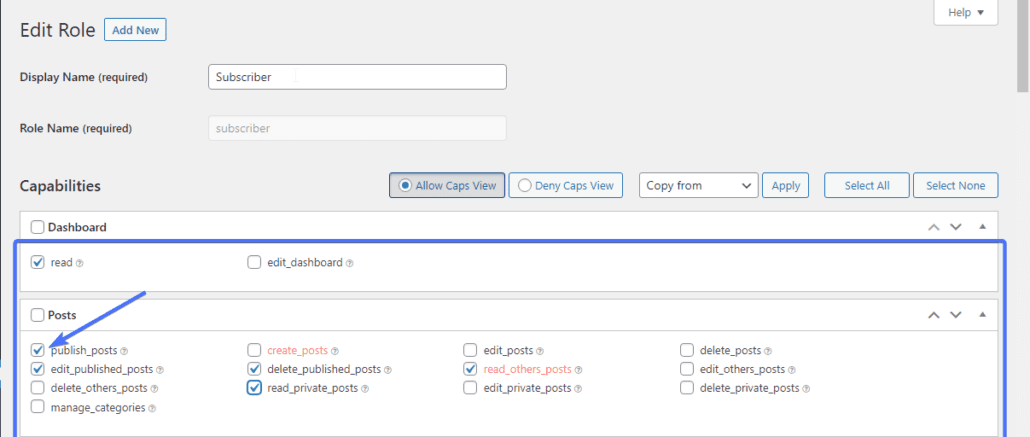Select all Posts capabilities checkbox
Image resolution: width=1030 pixels, height=437 pixels.
click(37, 315)
